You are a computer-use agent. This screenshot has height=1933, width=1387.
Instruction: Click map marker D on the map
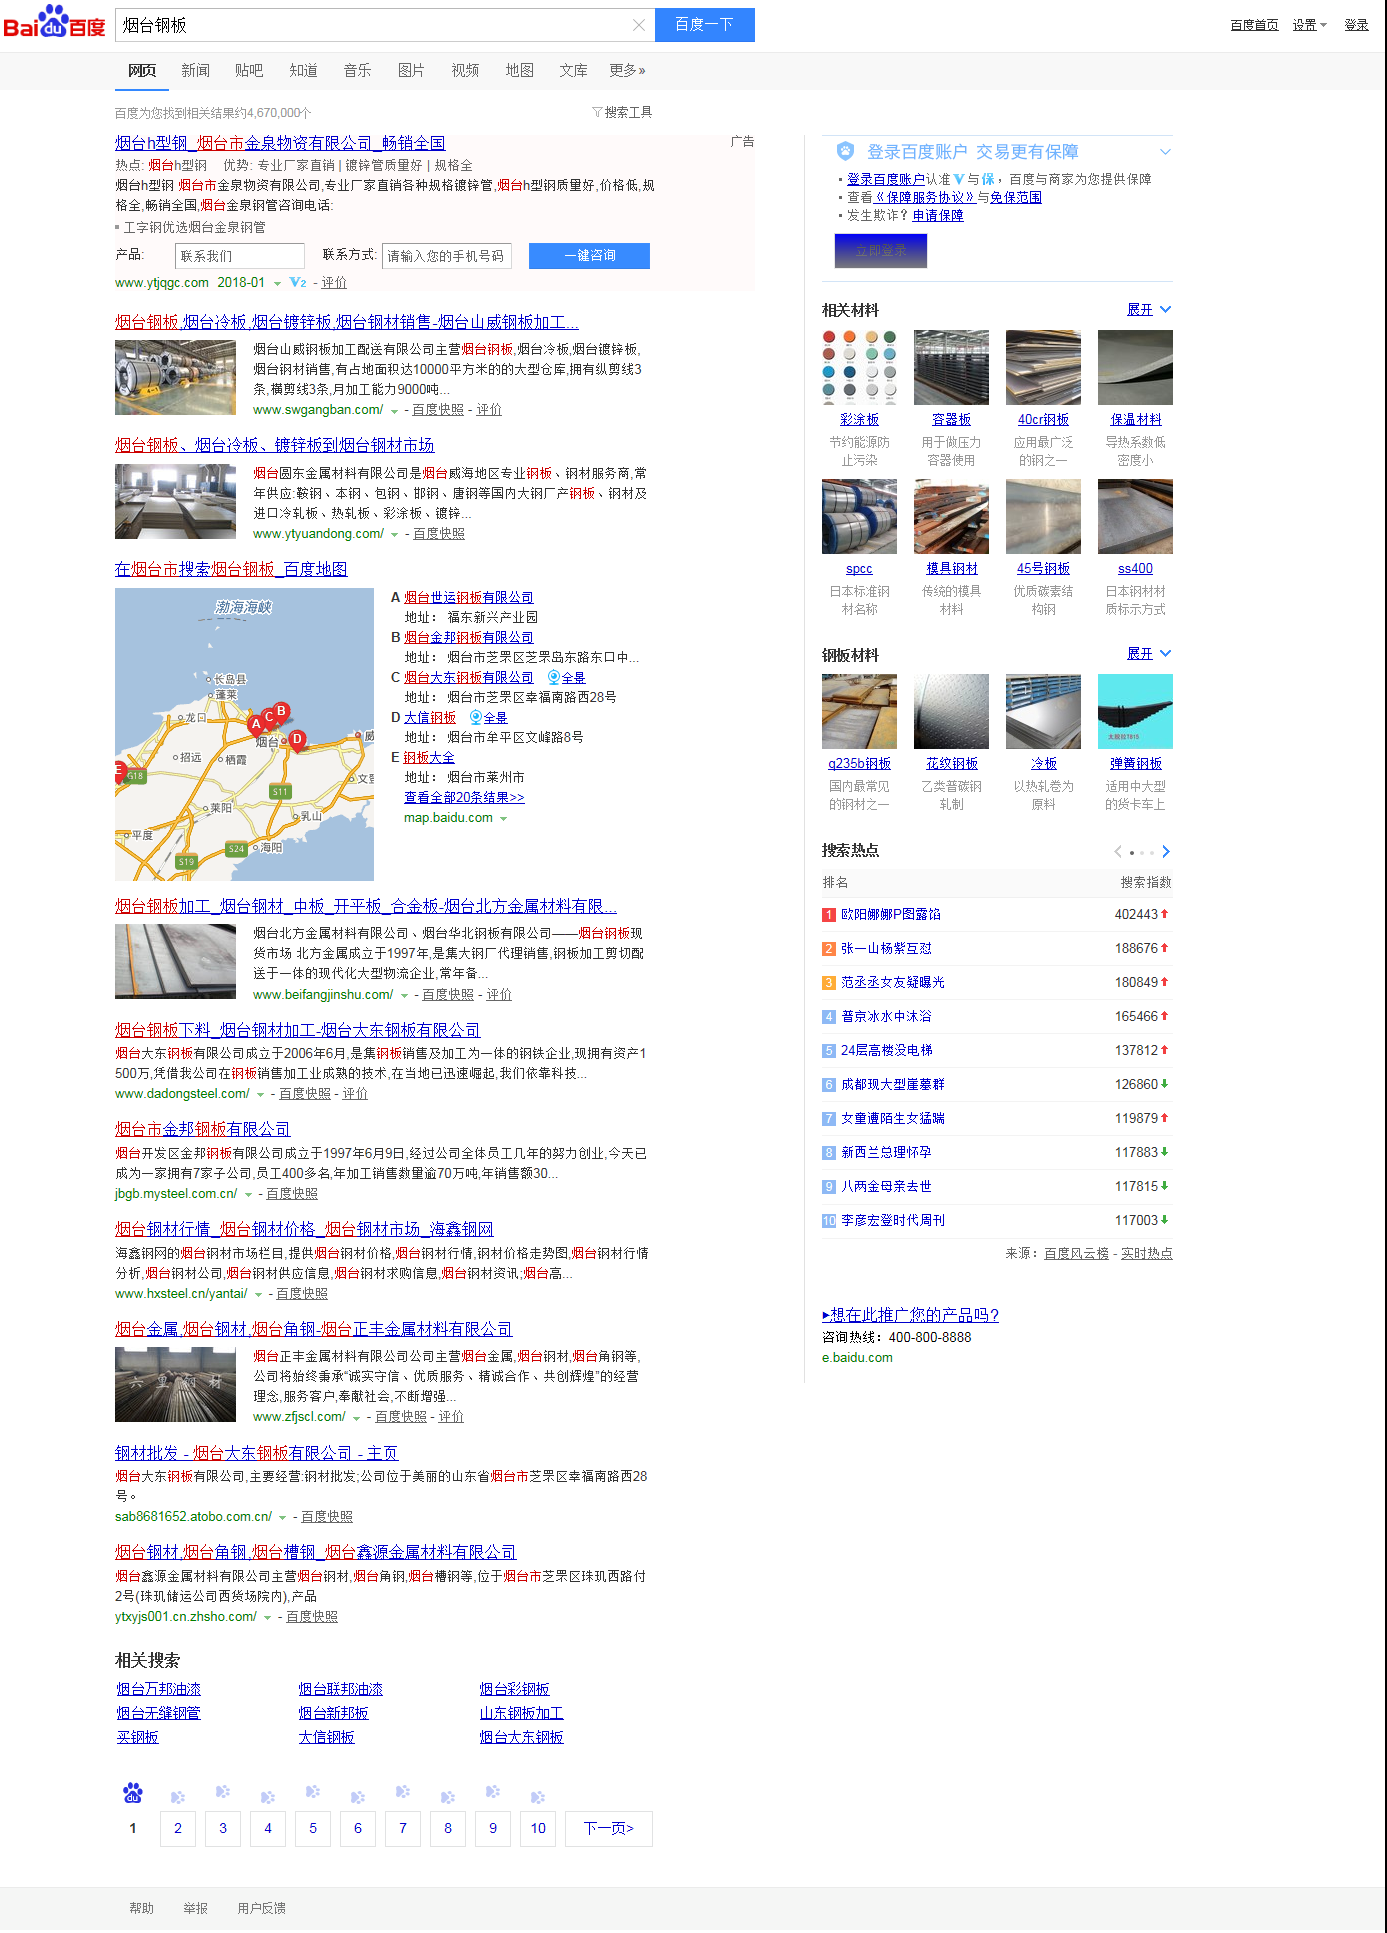click(x=297, y=740)
